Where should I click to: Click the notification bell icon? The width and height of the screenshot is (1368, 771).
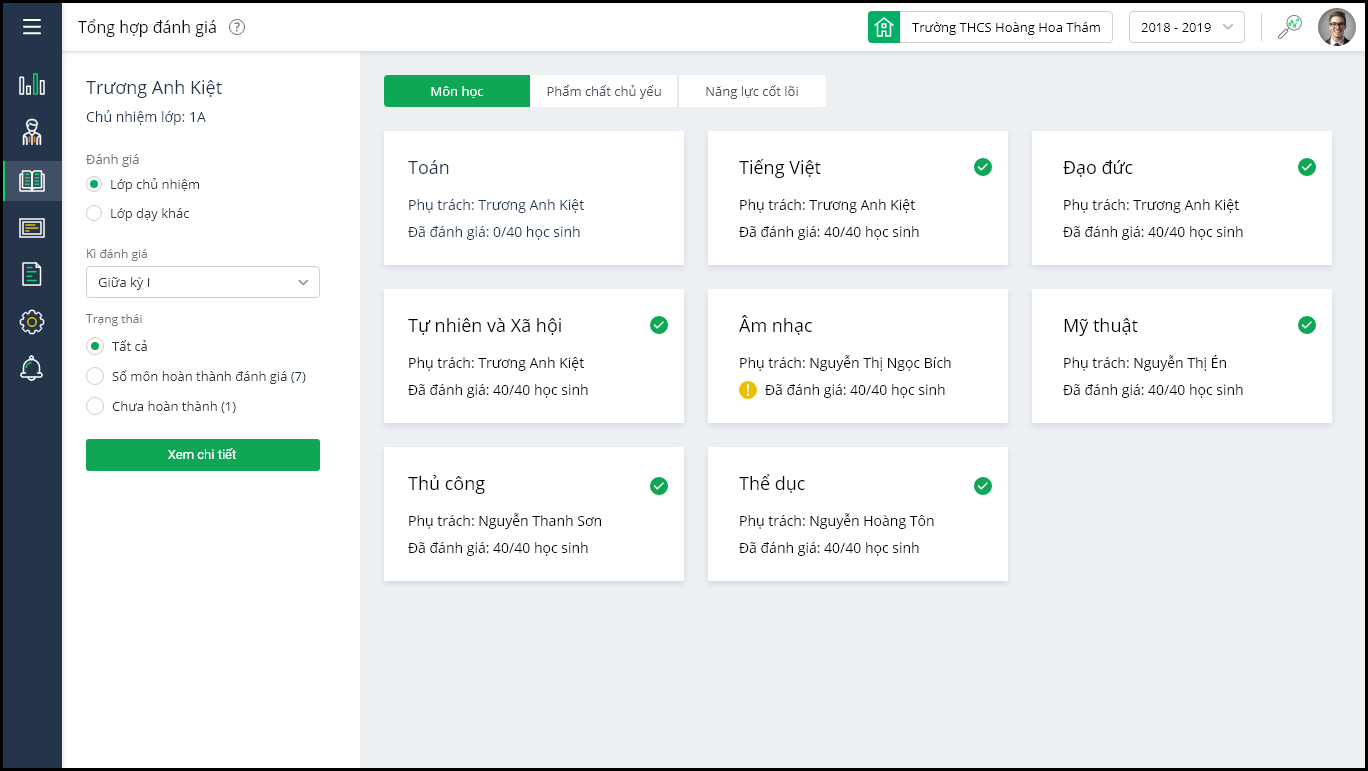(x=32, y=368)
